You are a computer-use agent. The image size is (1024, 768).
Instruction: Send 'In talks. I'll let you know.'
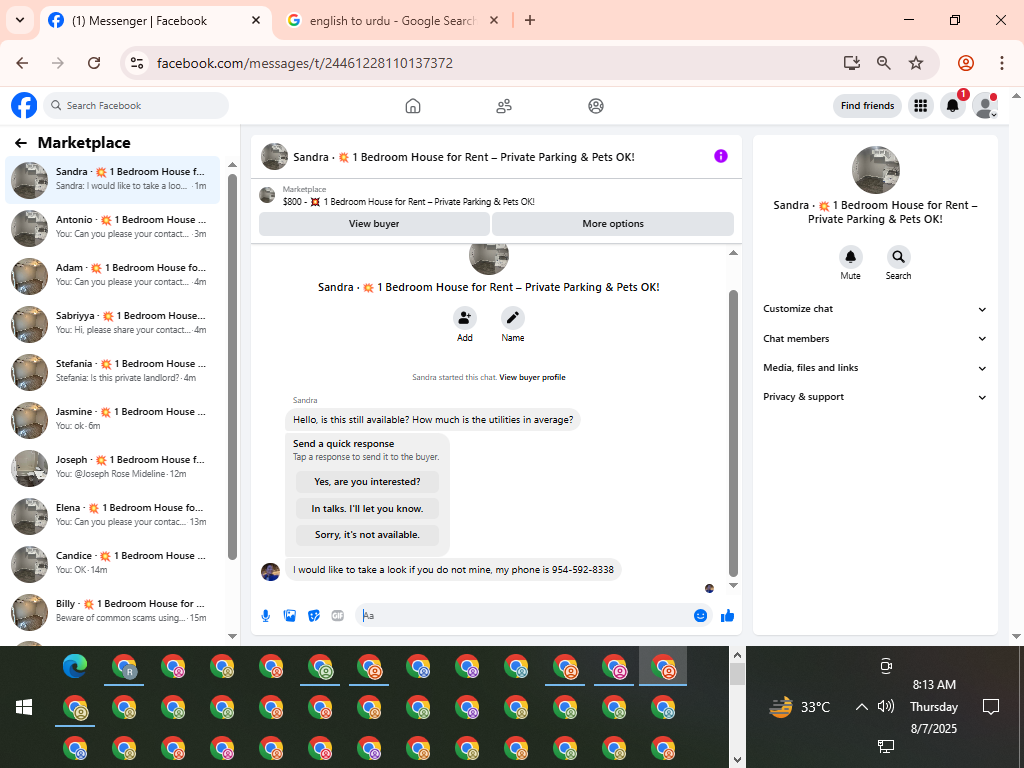point(367,509)
